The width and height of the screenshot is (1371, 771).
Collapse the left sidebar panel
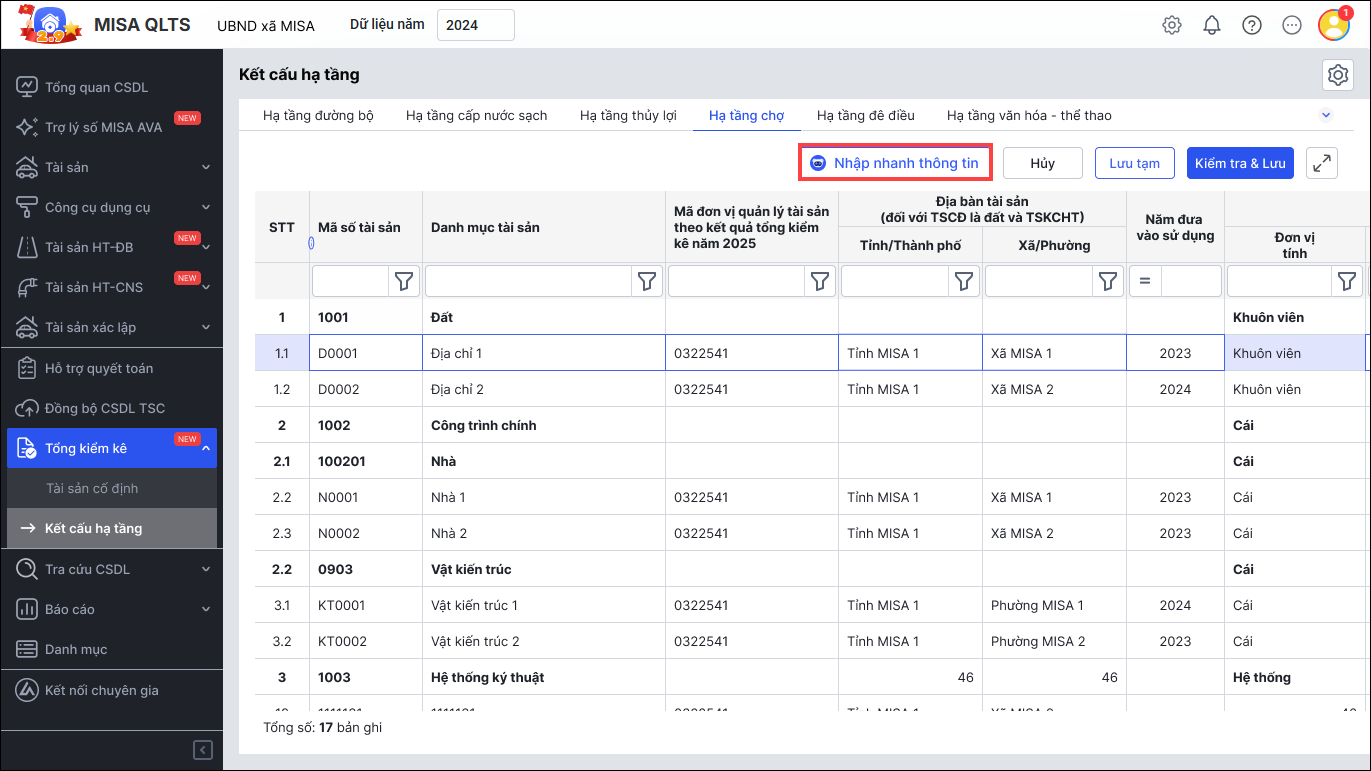[x=203, y=750]
